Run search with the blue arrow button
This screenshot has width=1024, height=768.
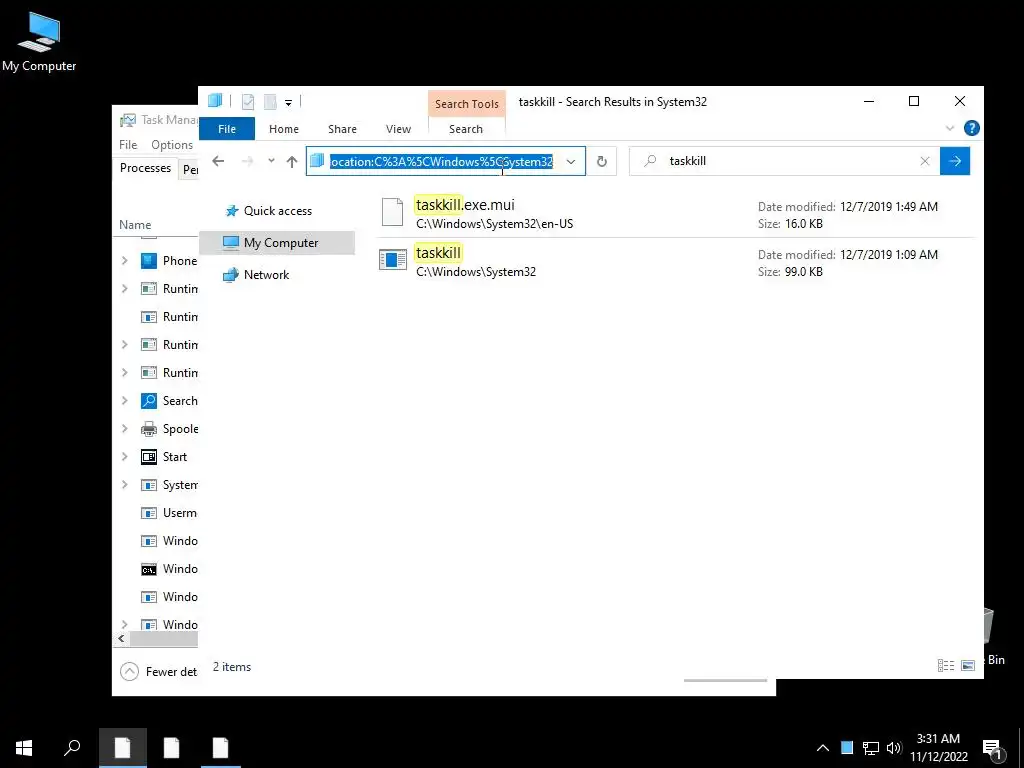pyautogui.click(x=955, y=161)
